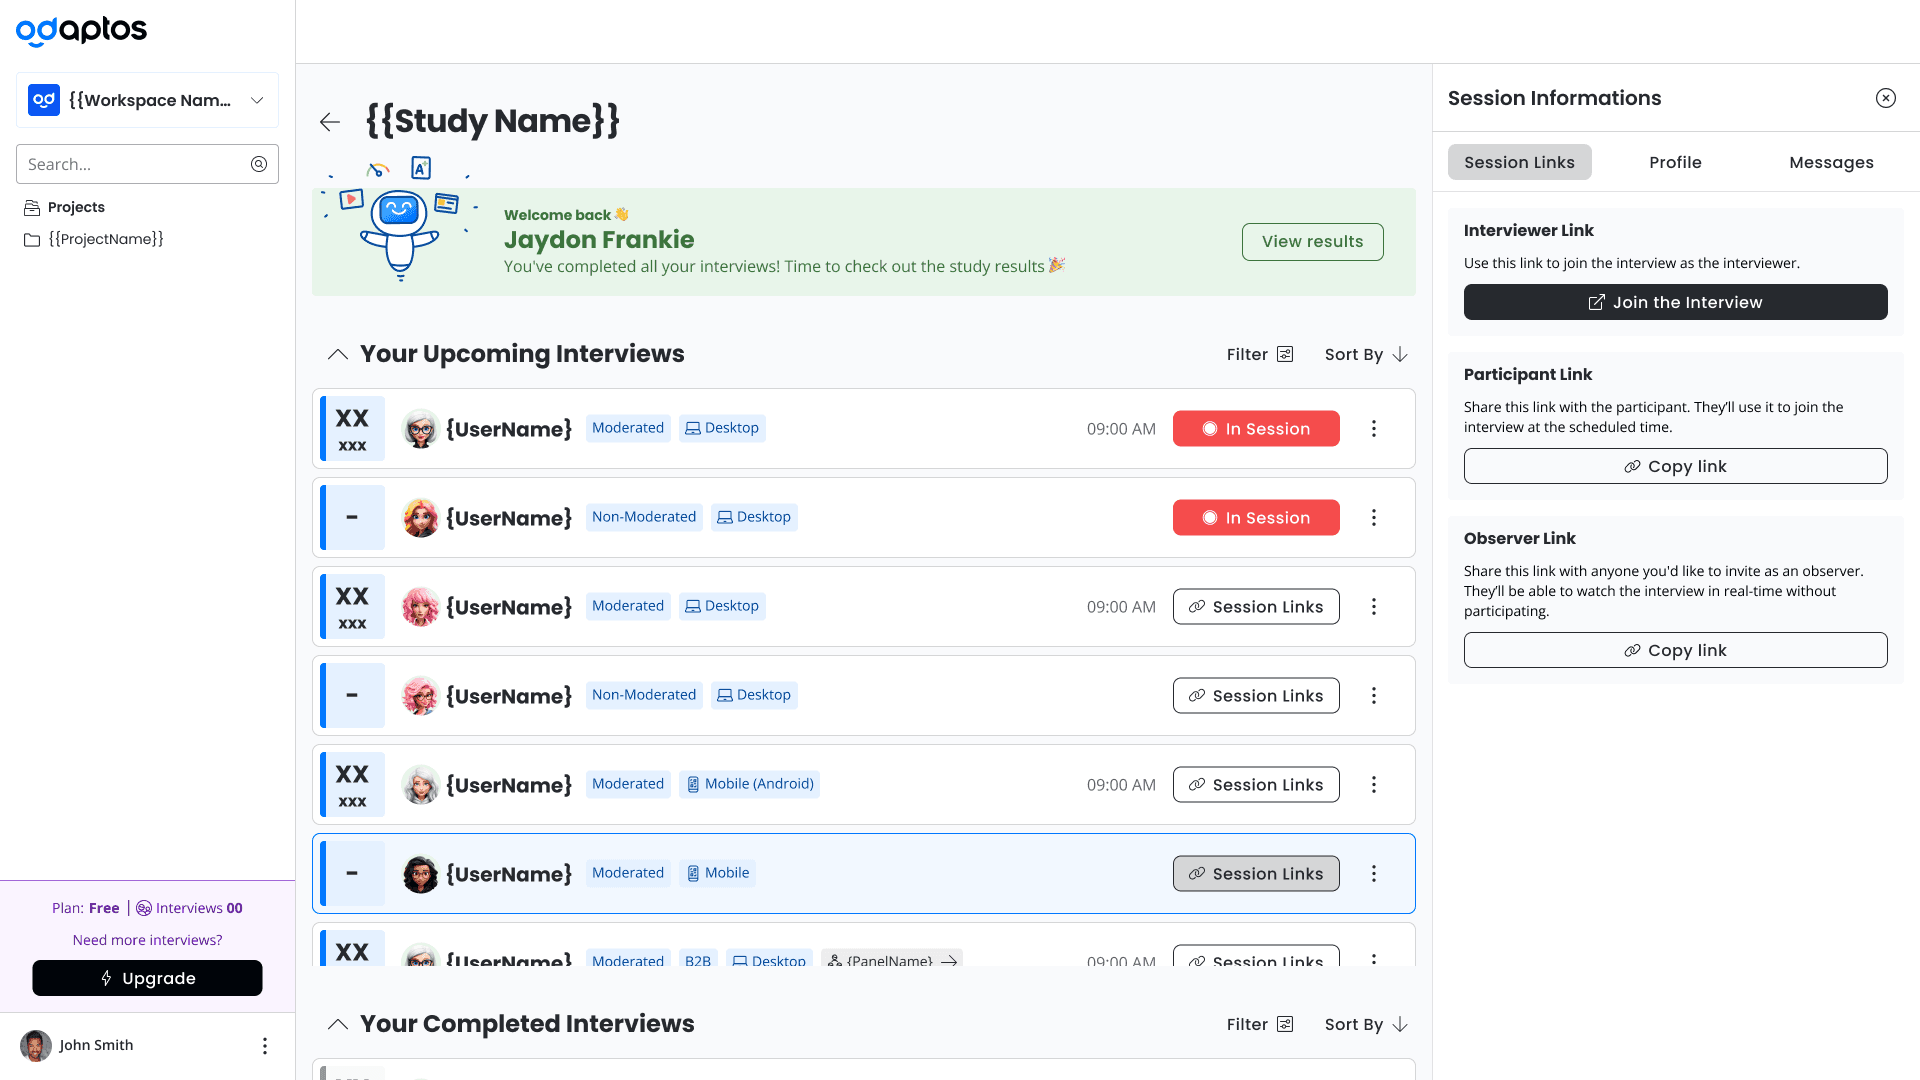1920x1080 pixels.
Task: Click the adaptos logo
Action: point(81,31)
